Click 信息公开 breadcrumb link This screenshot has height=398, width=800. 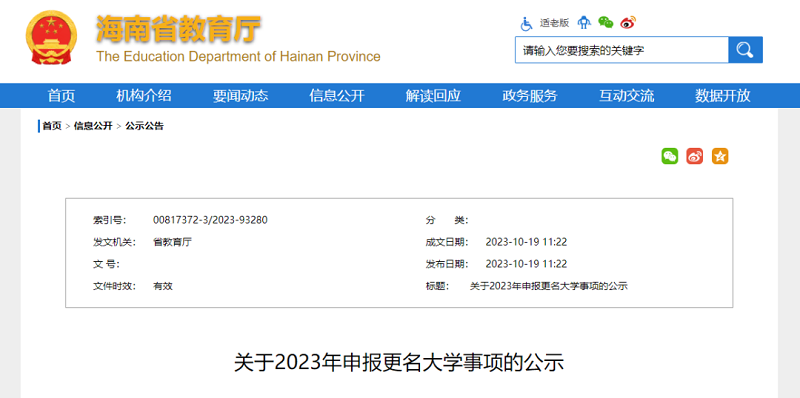[93, 126]
